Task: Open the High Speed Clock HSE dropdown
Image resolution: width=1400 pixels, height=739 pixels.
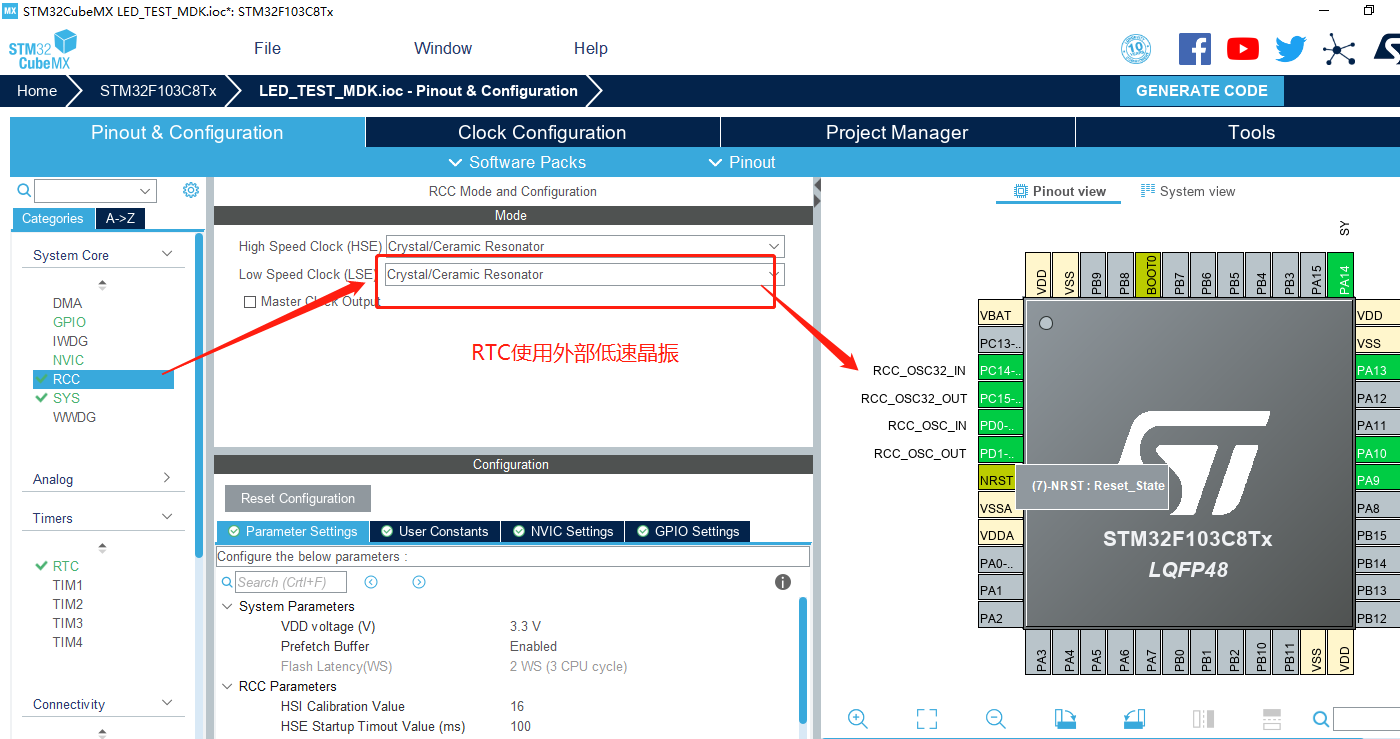Action: tap(773, 245)
